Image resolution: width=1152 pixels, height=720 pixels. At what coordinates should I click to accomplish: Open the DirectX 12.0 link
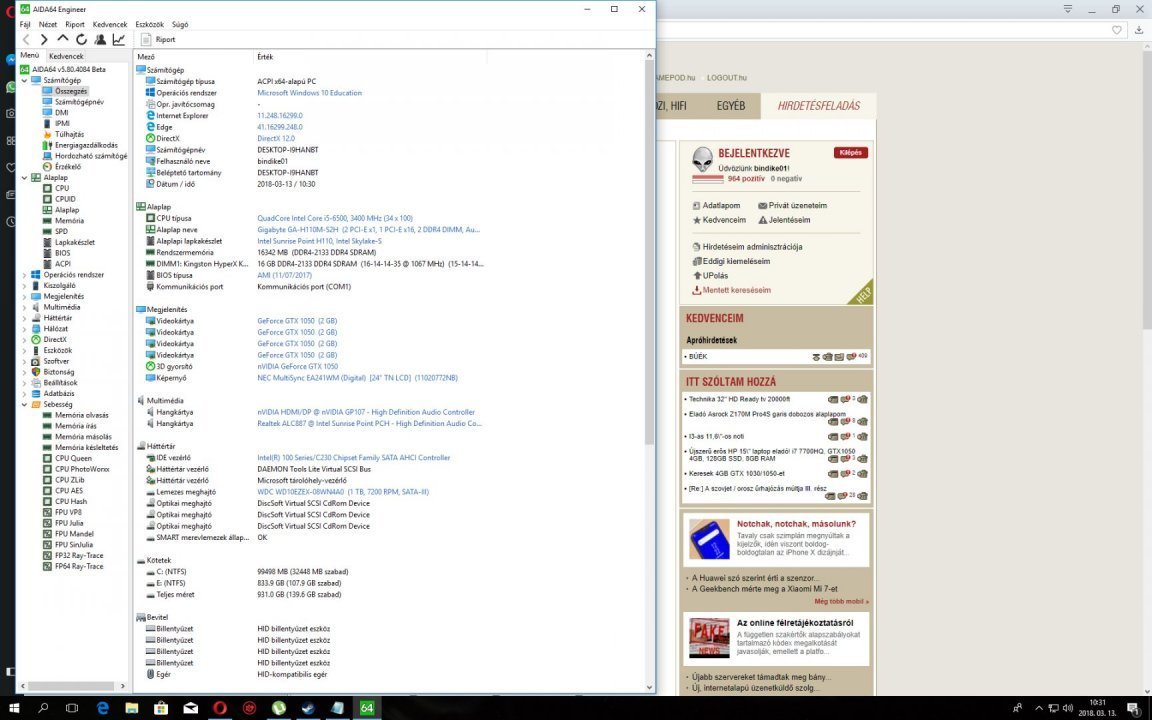[x=276, y=138]
